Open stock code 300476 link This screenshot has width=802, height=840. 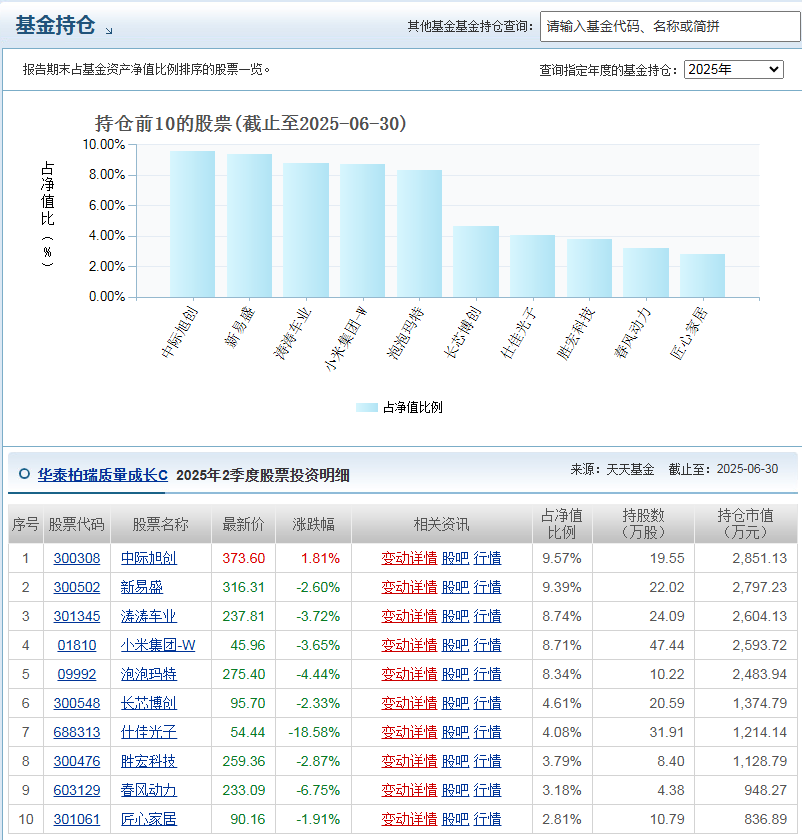pos(77,761)
